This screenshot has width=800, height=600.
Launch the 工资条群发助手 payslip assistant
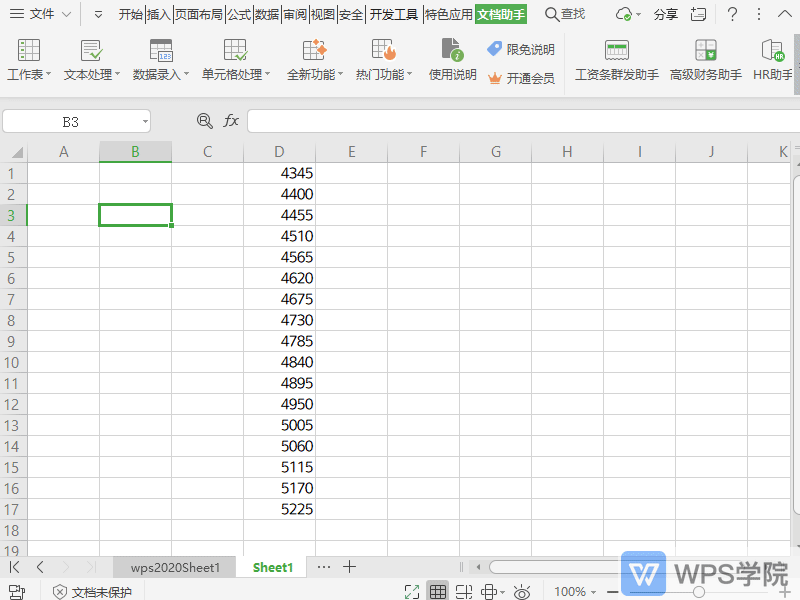(x=616, y=60)
